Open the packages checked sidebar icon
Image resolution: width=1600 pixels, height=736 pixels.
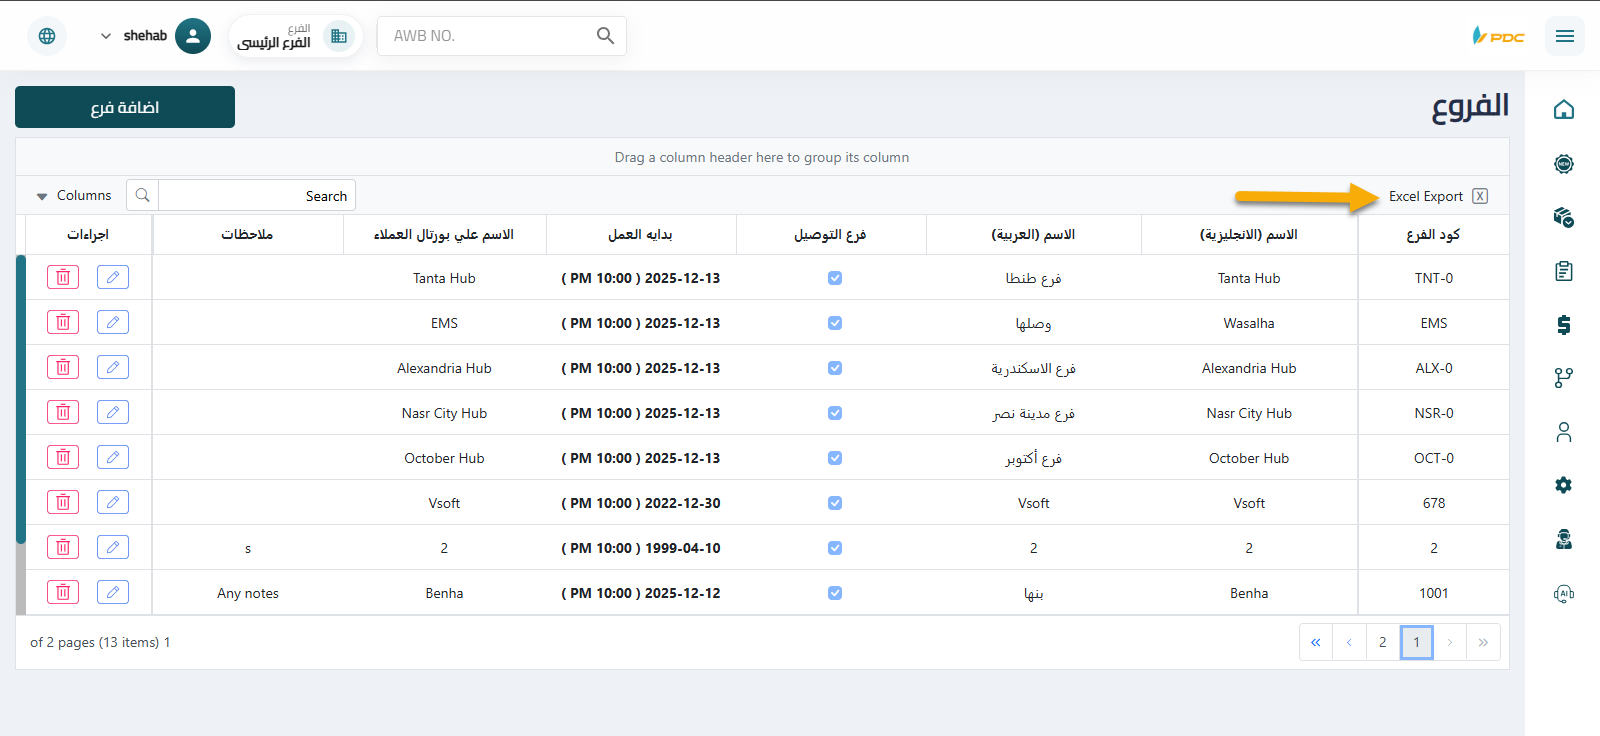click(x=1564, y=217)
